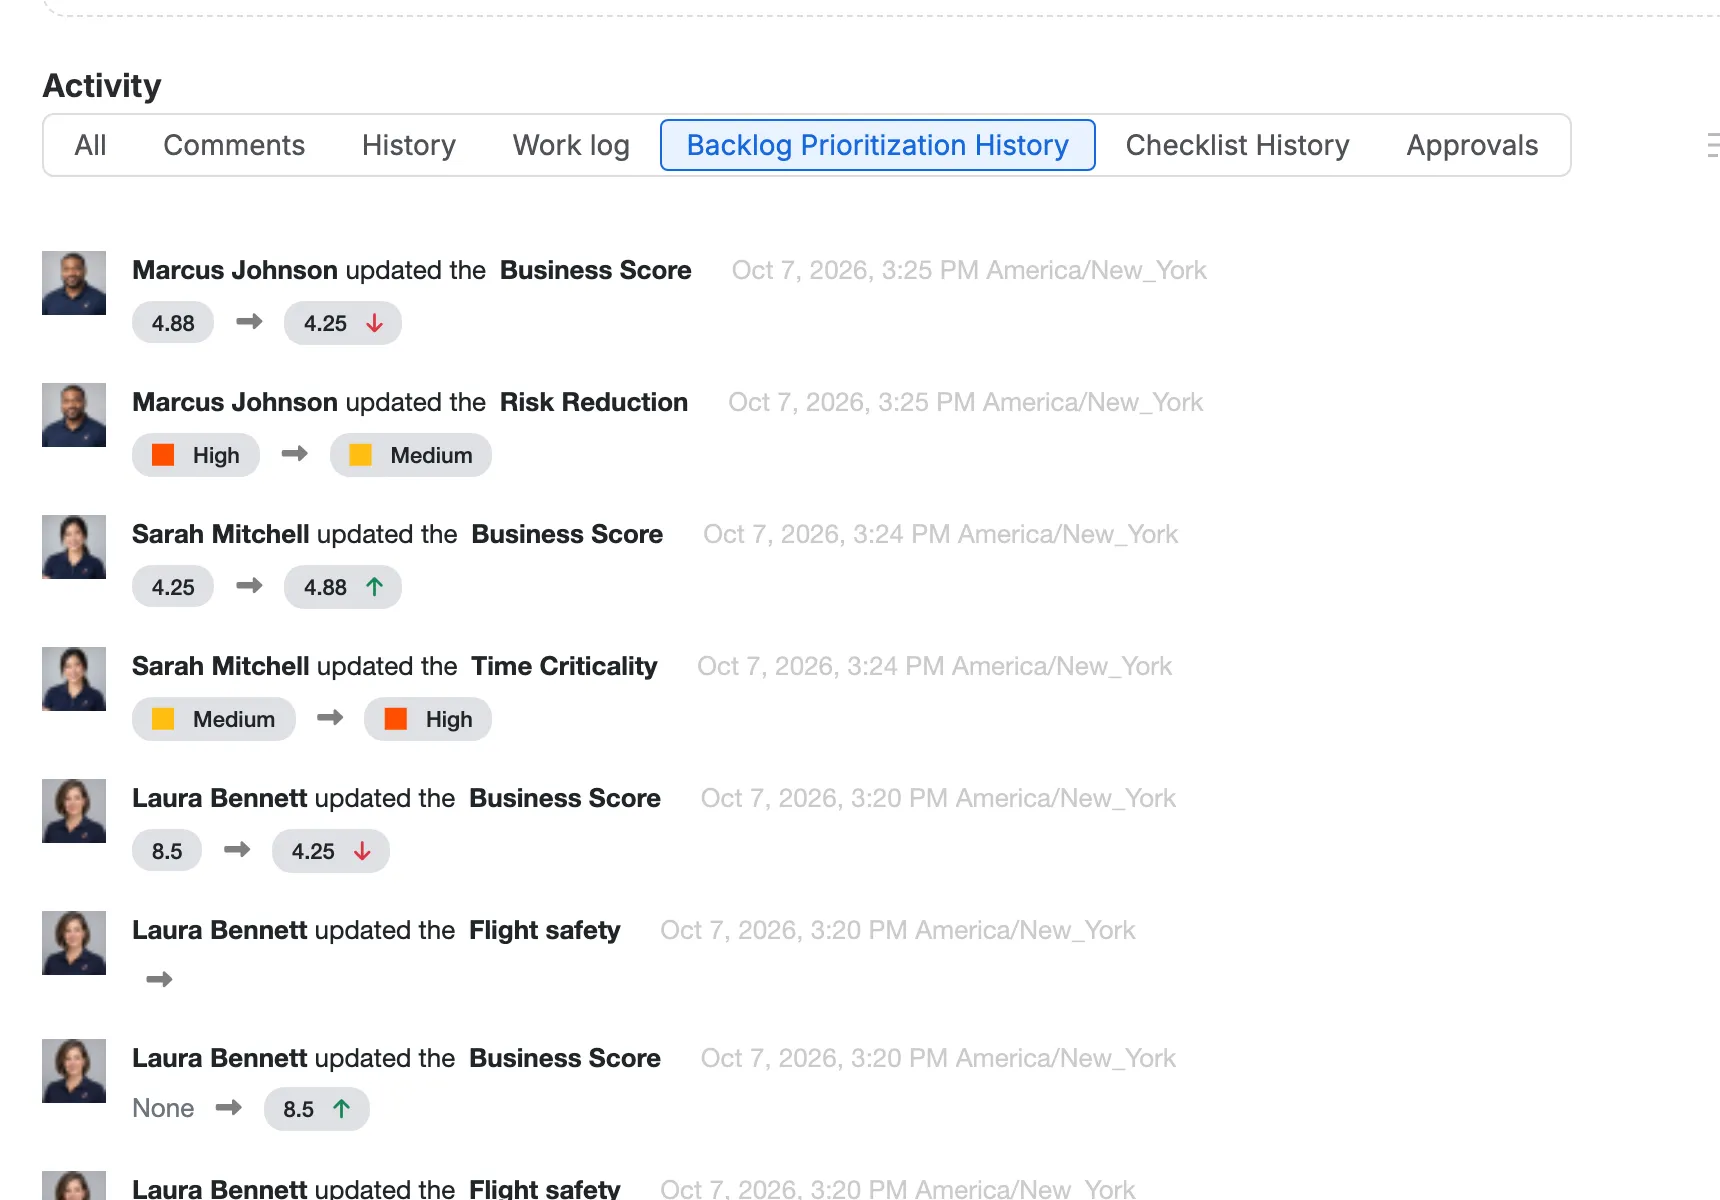Viewport: 1720px width, 1200px height.
Task: Click the orange square in Risk Reduction's High chip
Action: [163, 455]
